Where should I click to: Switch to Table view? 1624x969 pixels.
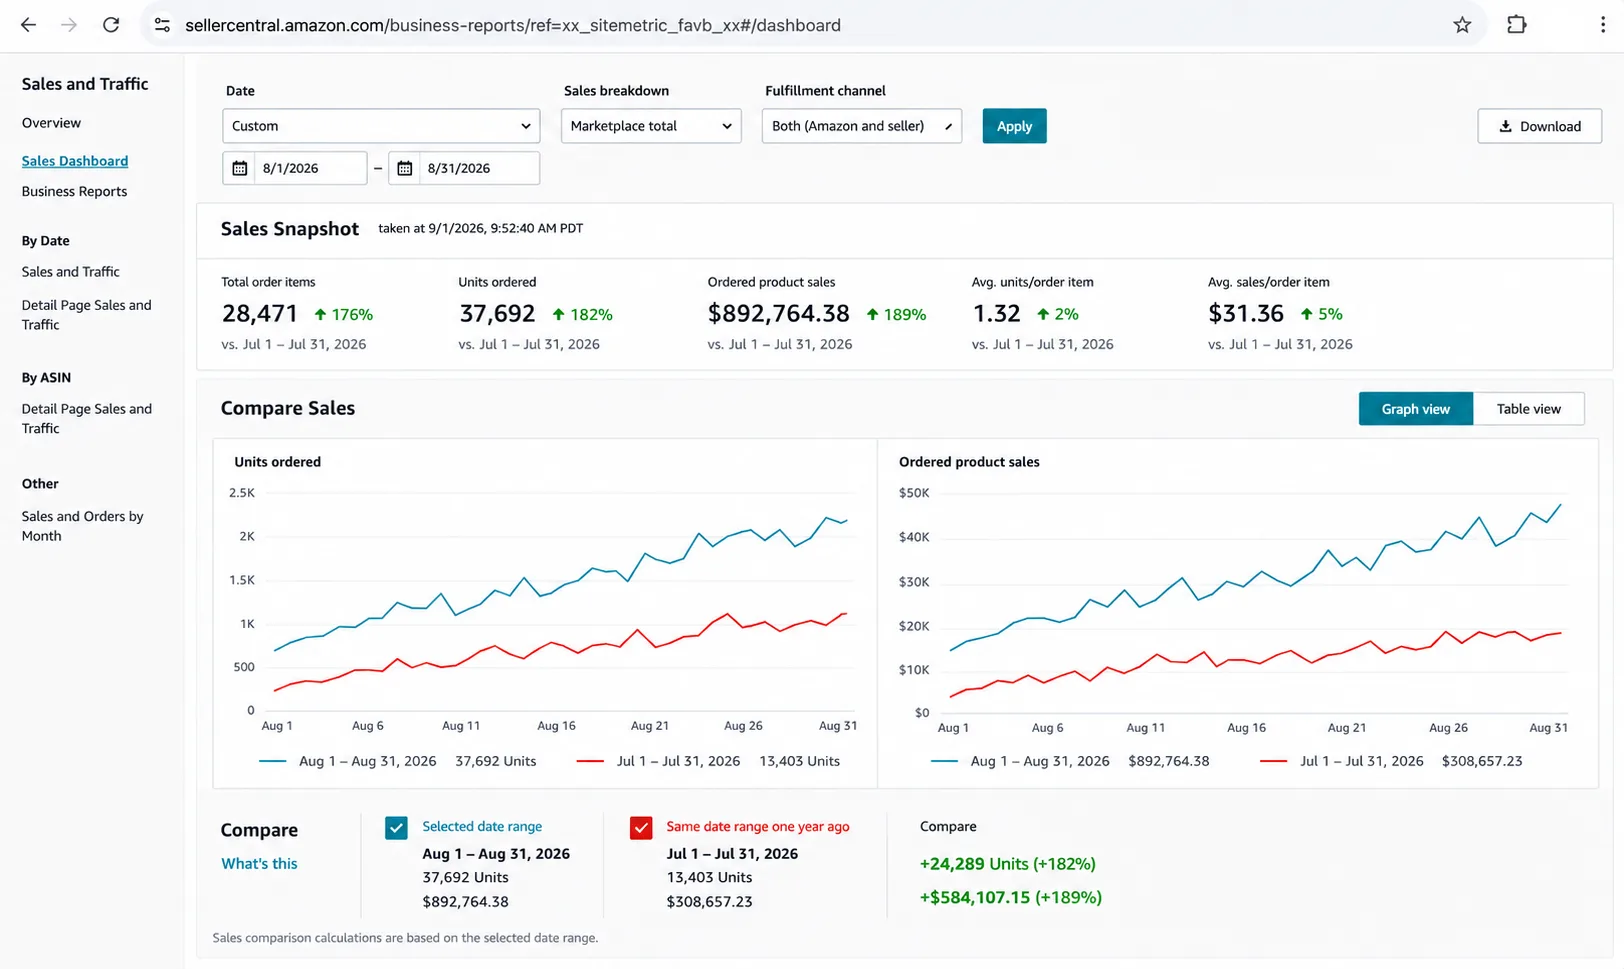point(1528,409)
